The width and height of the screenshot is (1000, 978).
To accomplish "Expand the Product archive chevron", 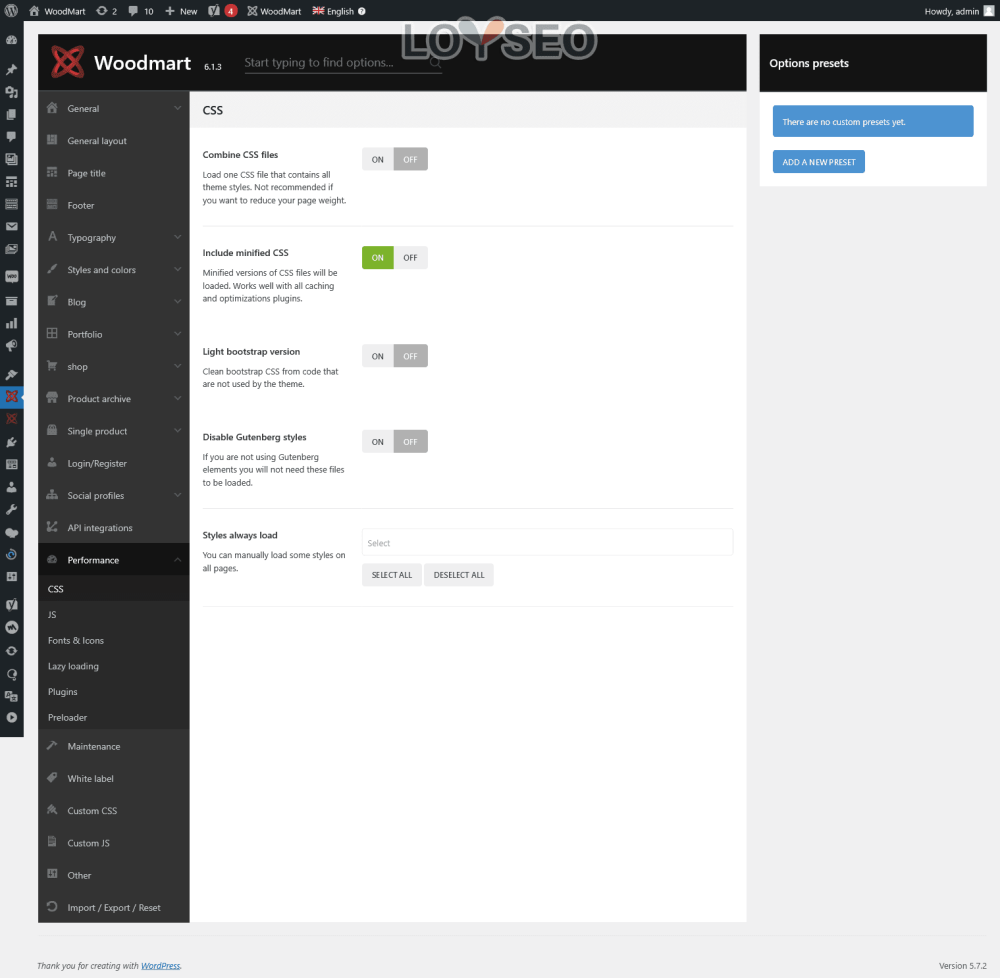I will (x=177, y=398).
